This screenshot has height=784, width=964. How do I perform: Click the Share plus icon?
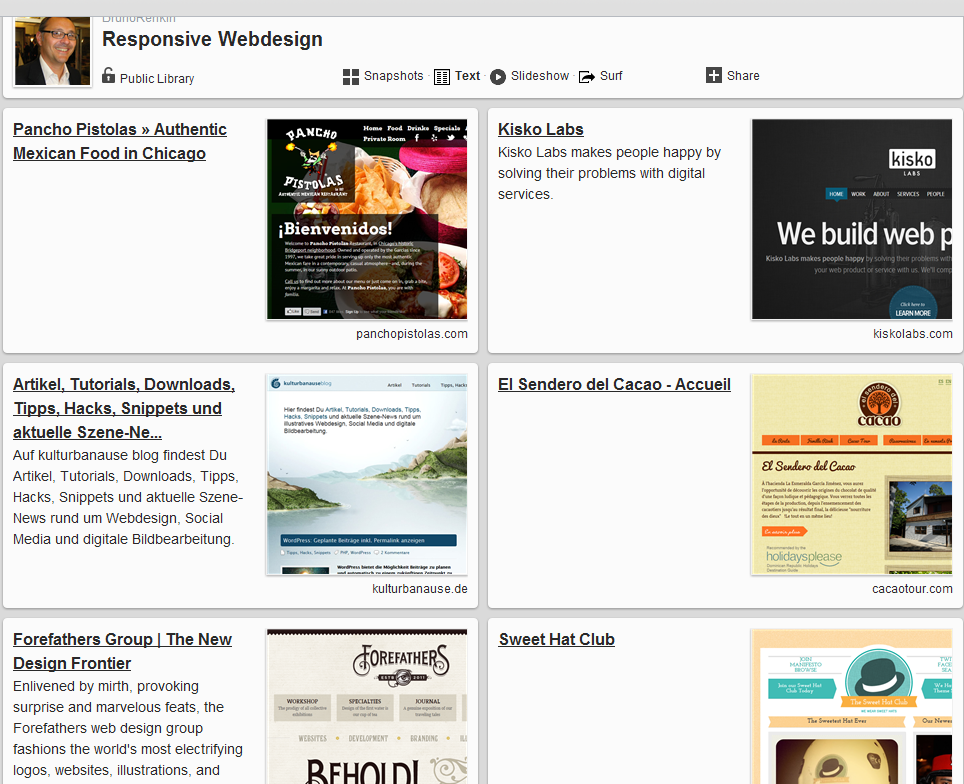(x=713, y=75)
